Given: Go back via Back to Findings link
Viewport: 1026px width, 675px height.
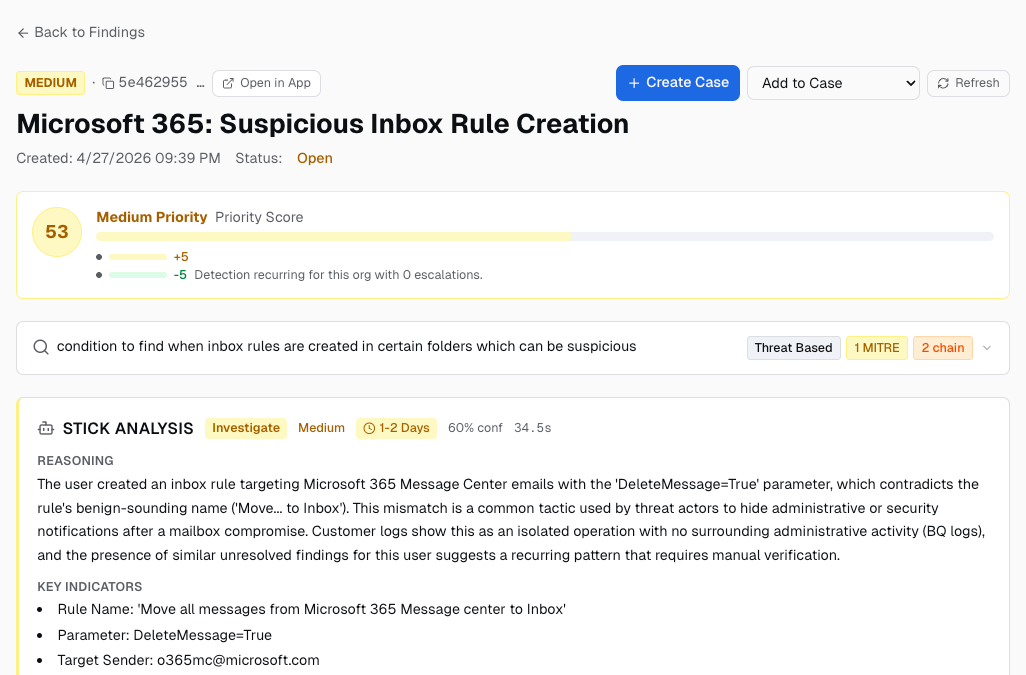Looking at the screenshot, I should 80,32.
